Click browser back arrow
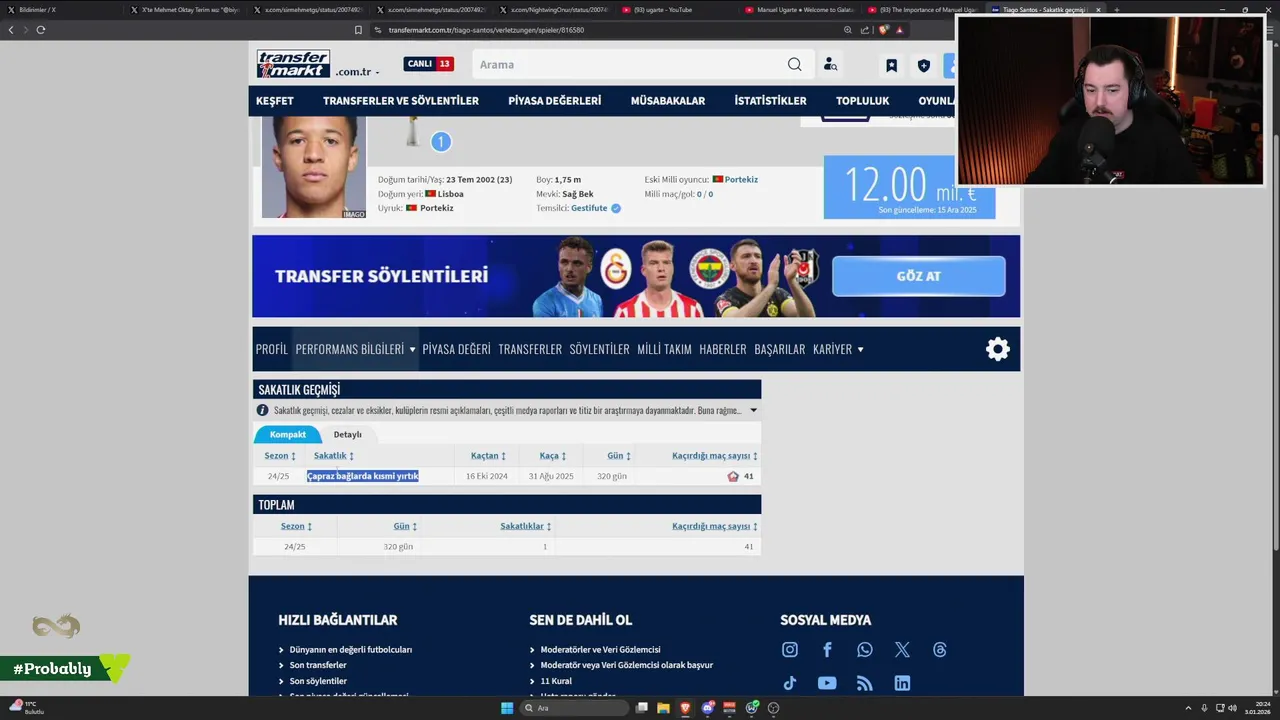Viewport: 1280px width, 720px height. point(11,30)
